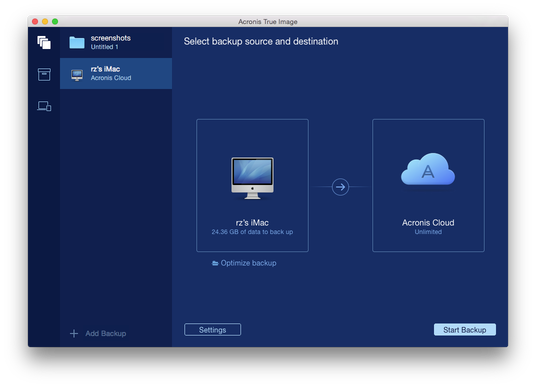Click the Acronis Cloud destination name label
536x387 pixels.
click(x=428, y=223)
